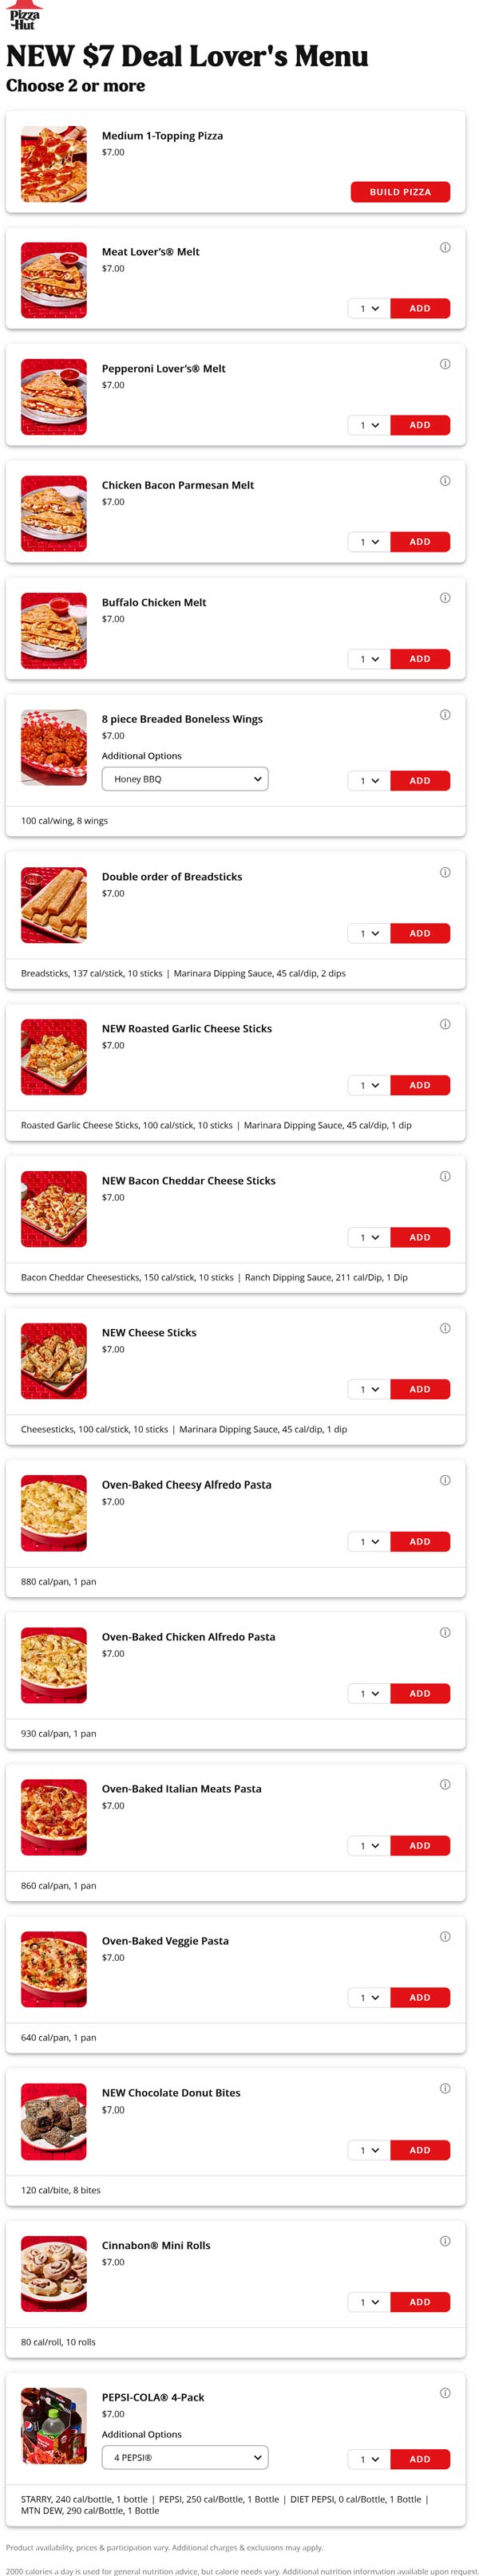Change quantity for NEW Cheese Sticks
The height and width of the screenshot is (2576, 479).
click(369, 1389)
